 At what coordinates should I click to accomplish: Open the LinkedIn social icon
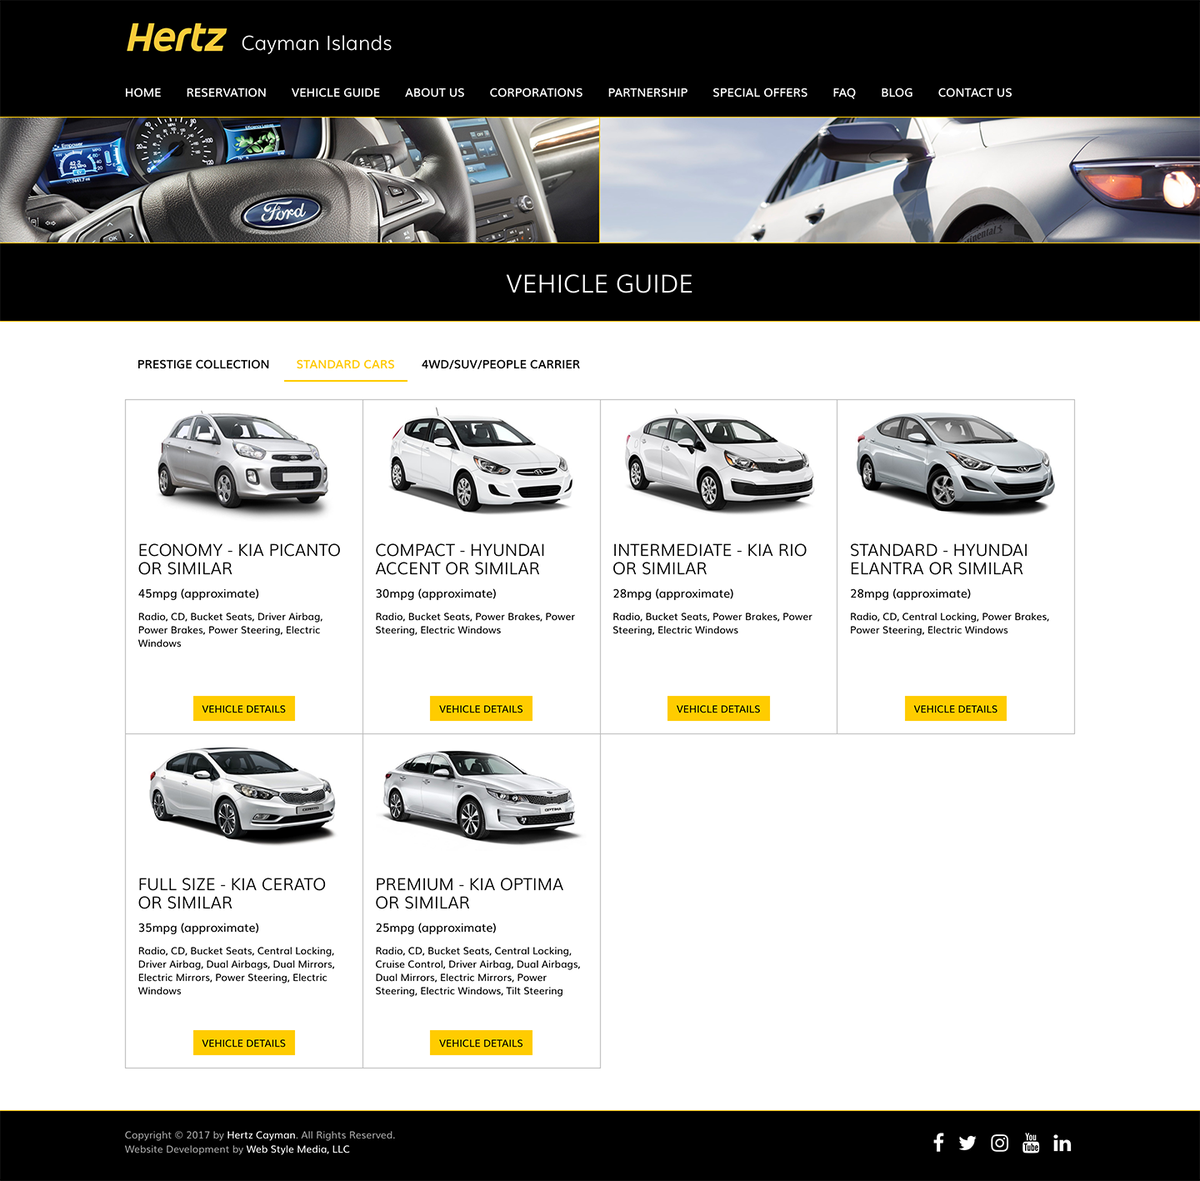pyautogui.click(x=1062, y=1143)
